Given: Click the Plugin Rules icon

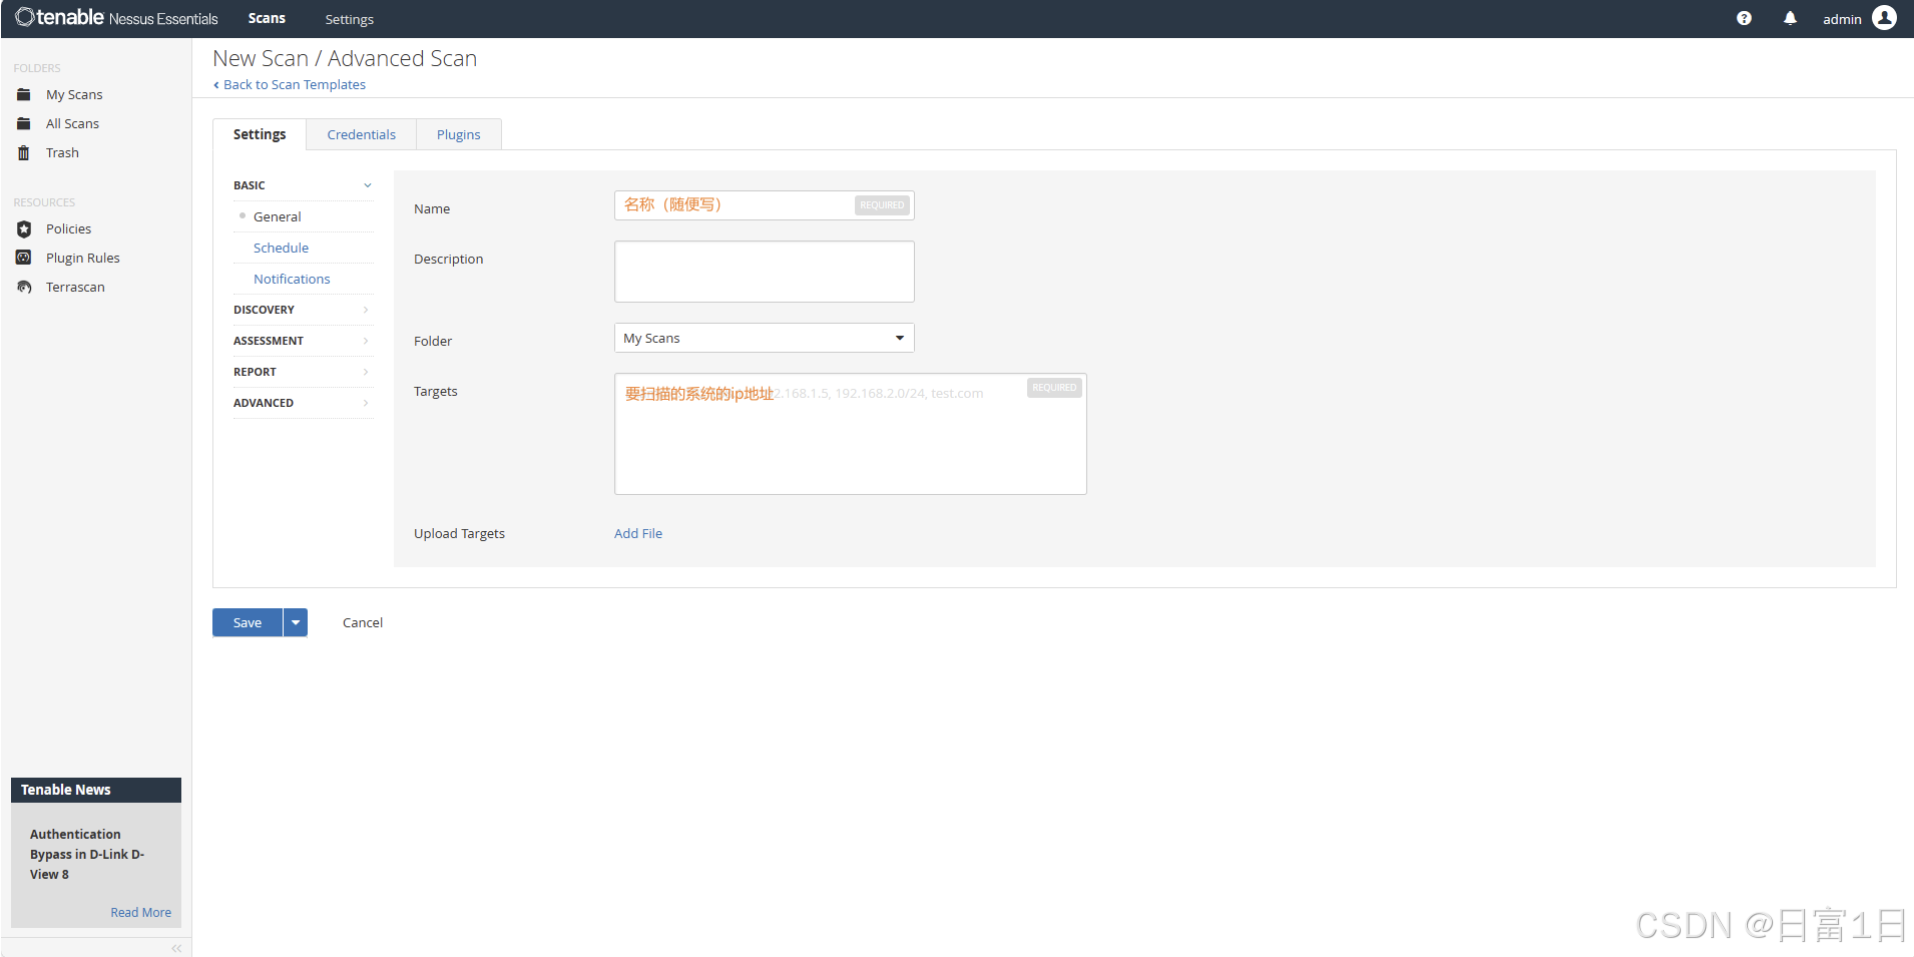Looking at the screenshot, I should pyautogui.click(x=24, y=257).
